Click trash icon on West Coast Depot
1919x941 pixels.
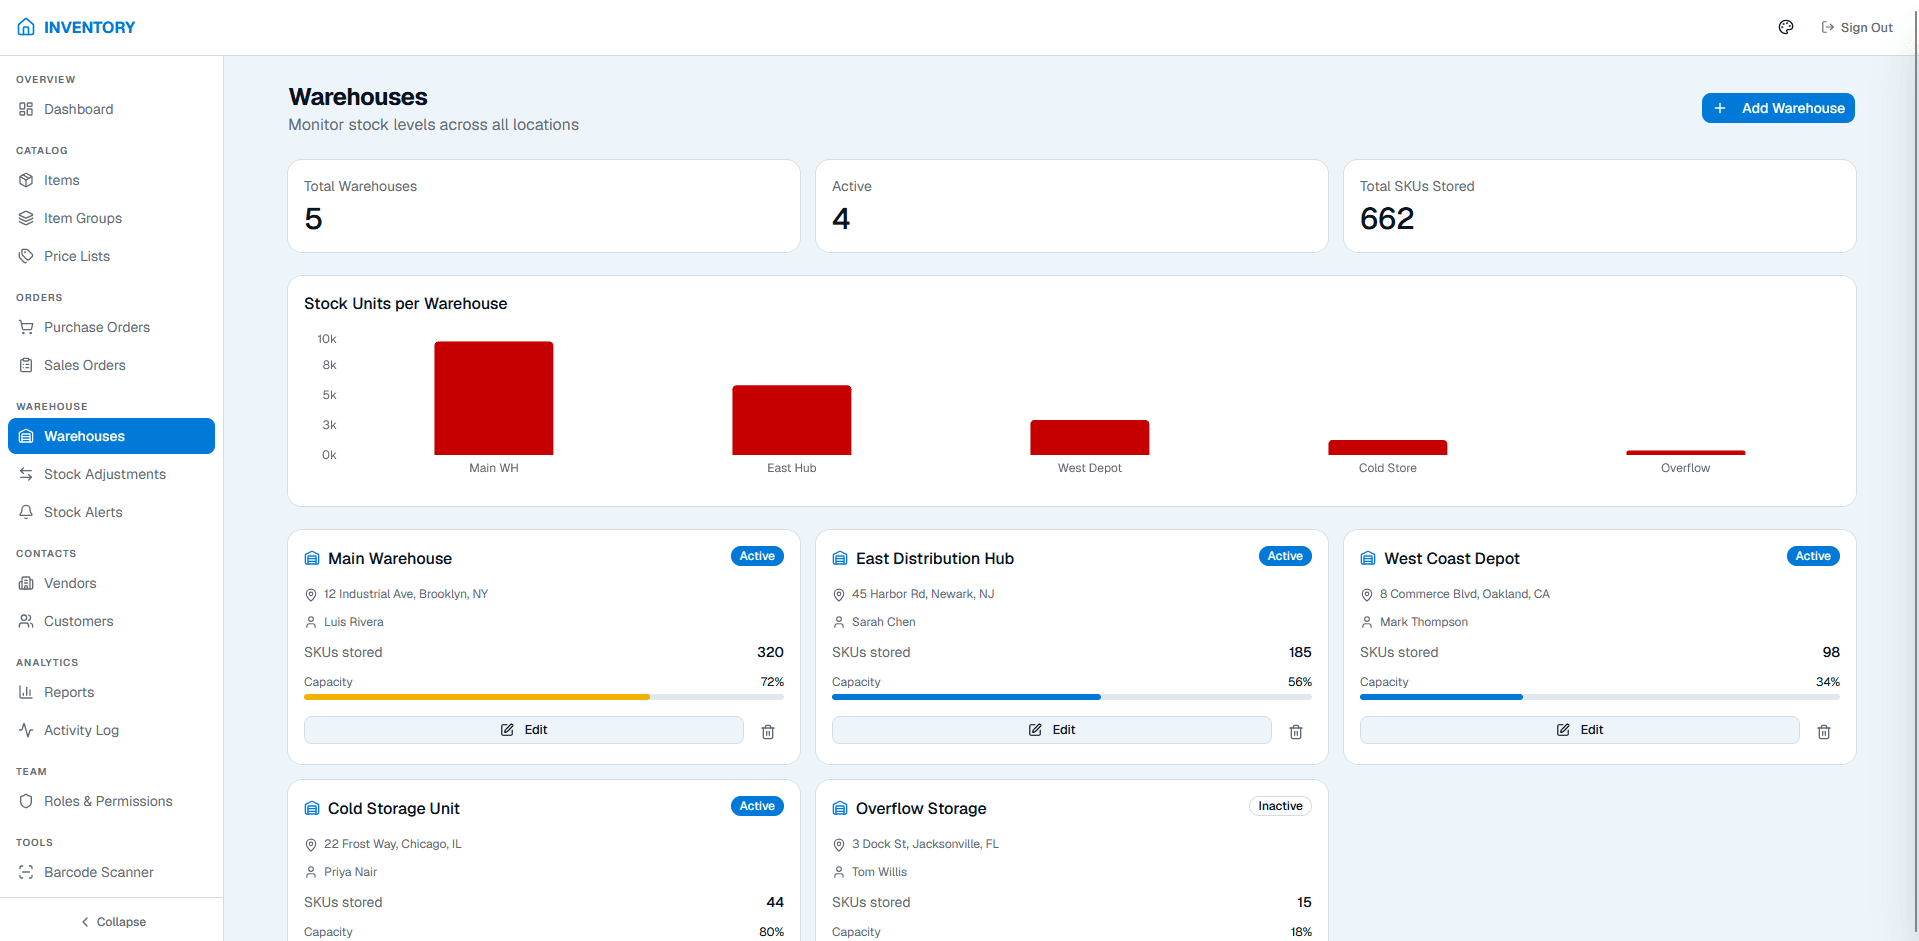click(x=1824, y=732)
